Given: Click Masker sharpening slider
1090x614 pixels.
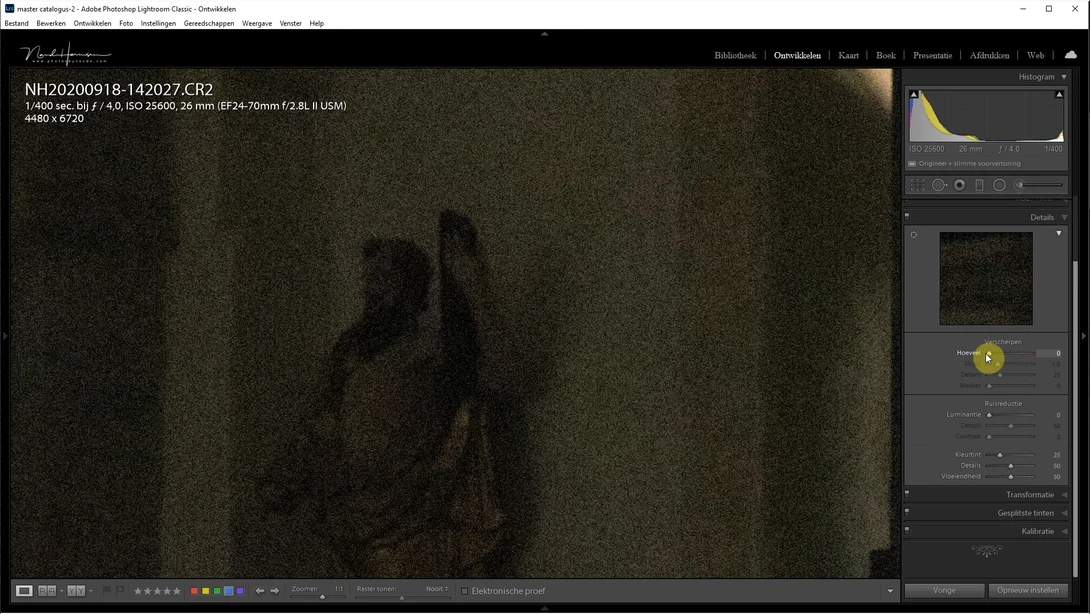Looking at the screenshot, I should [x=1011, y=385].
